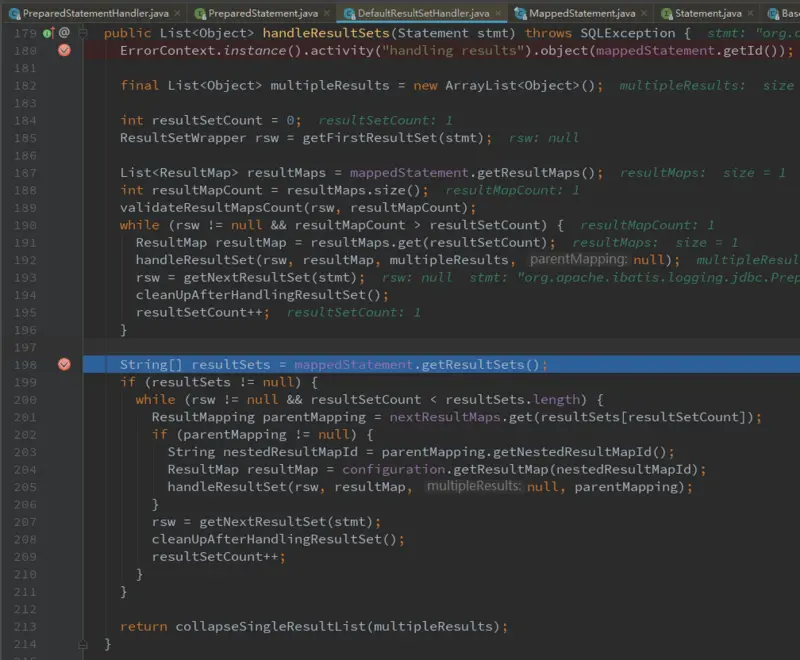Click the 'rsw: null' inline hint on line 185
800x660 pixels.
coord(544,138)
